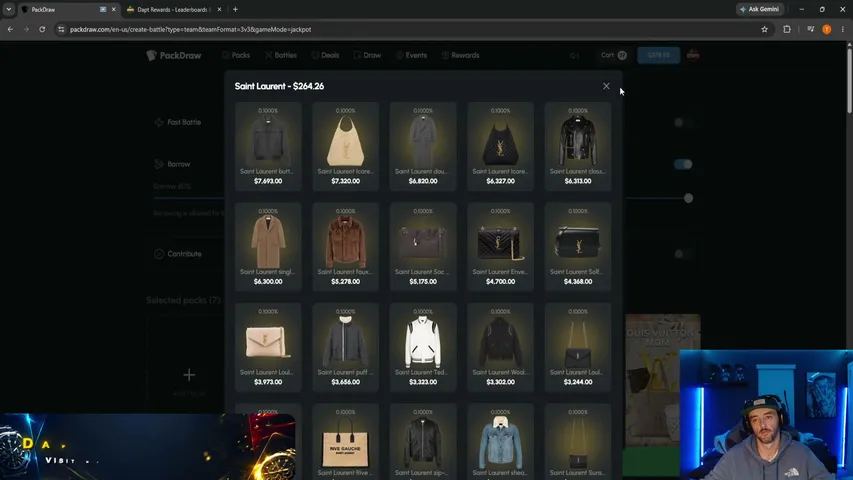
Task: Click the PackDraw logo in the header
Action: click(174, 55)
